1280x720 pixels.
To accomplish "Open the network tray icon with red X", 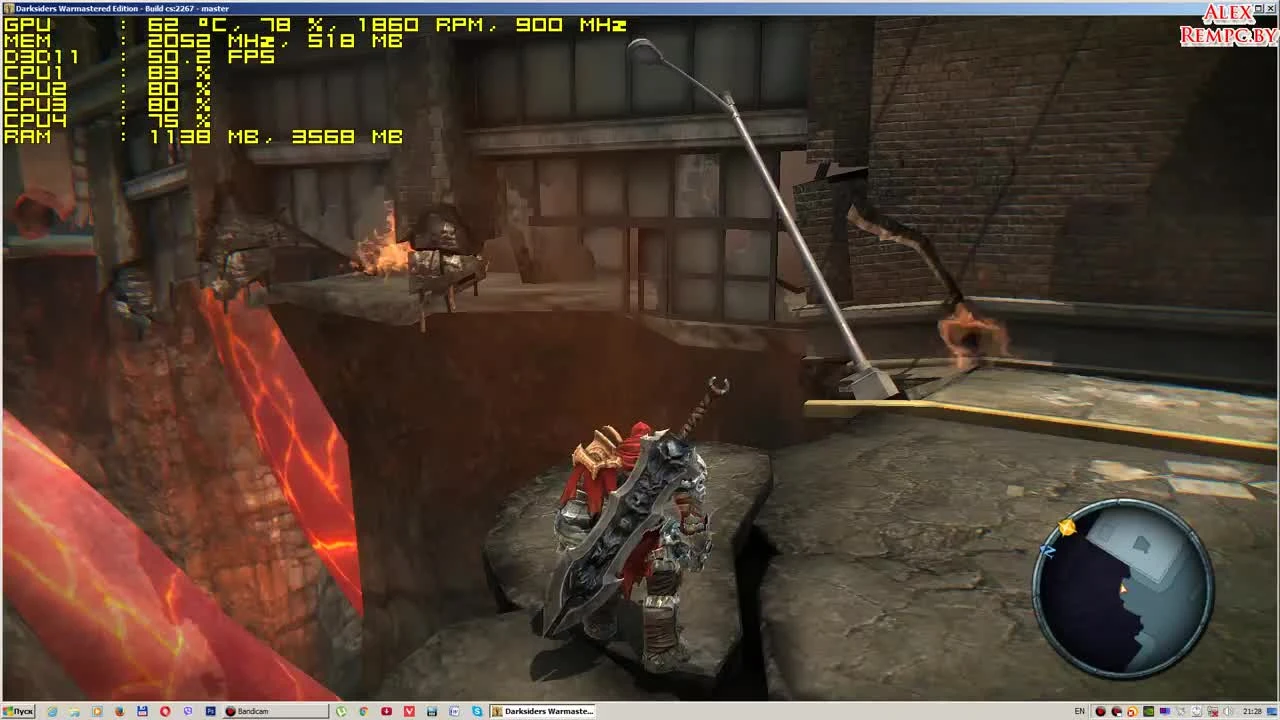I will coord(1213,711).
